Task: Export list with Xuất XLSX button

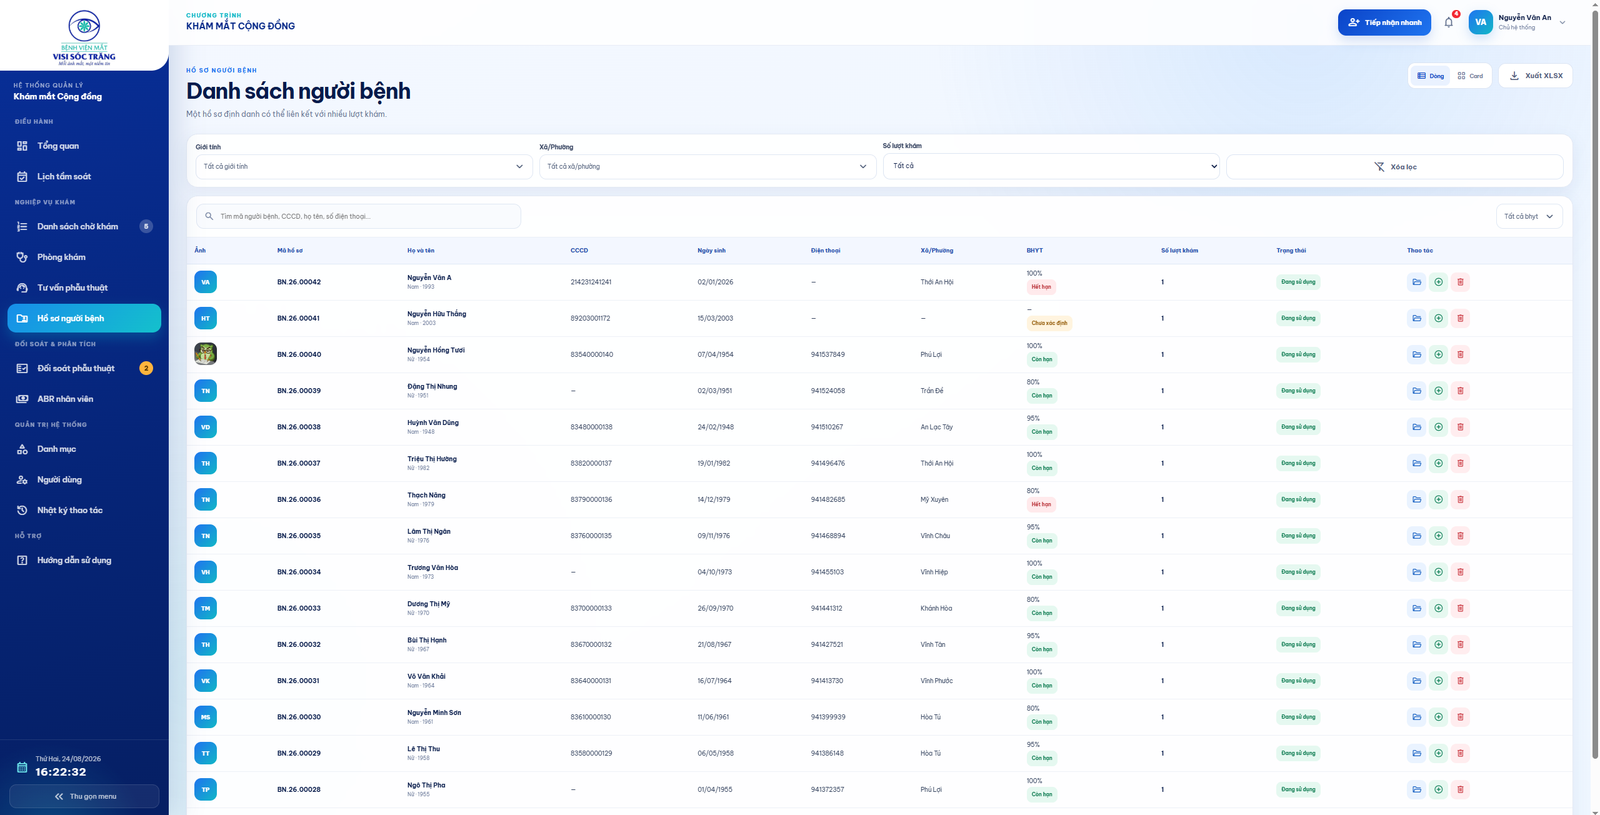Action: (1535, 76)
